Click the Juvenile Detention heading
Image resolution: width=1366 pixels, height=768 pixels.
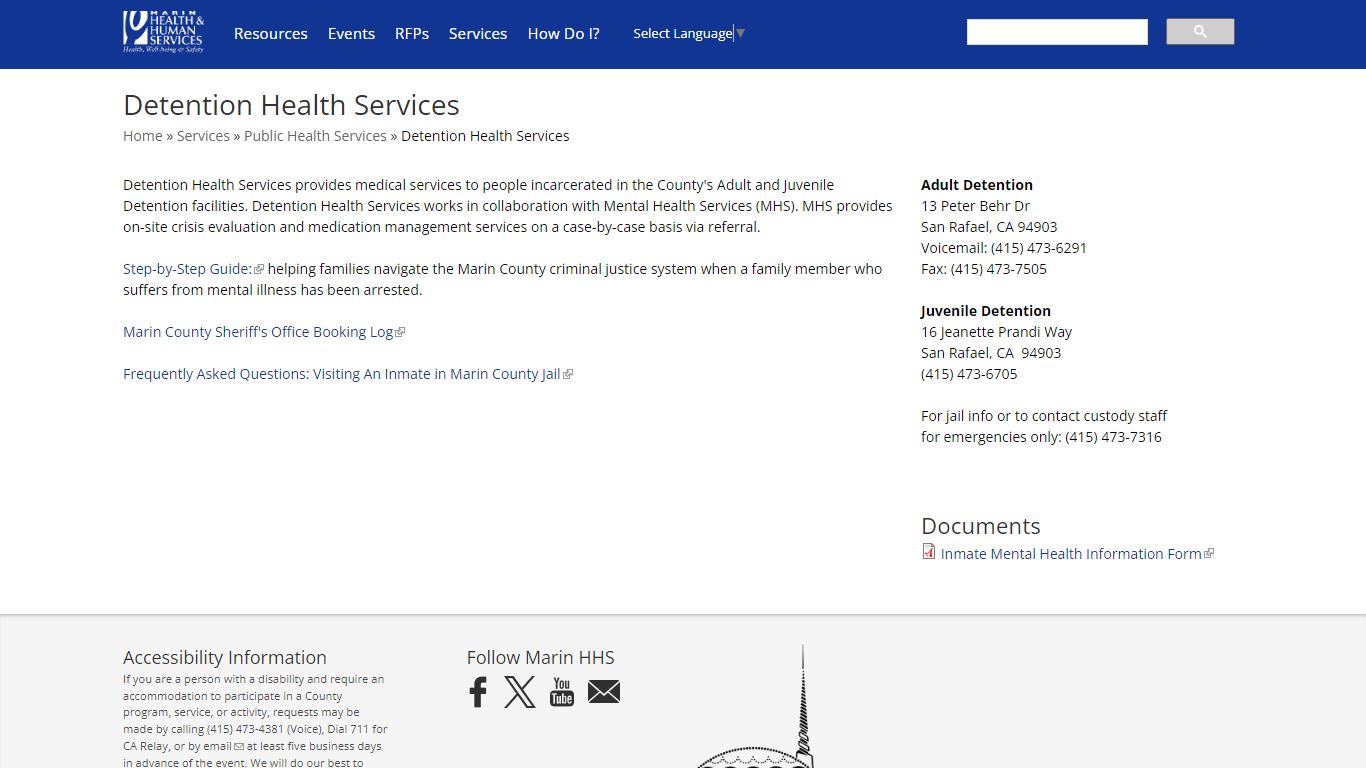(986, 311)
